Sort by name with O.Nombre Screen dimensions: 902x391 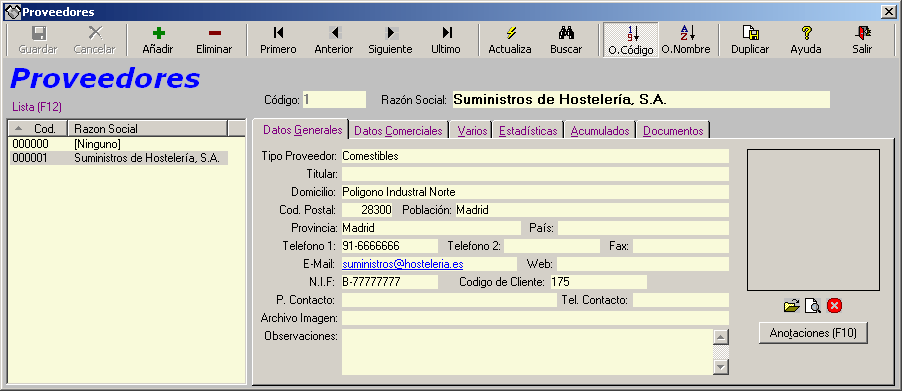pyautogui.click(x=686, y=40)
